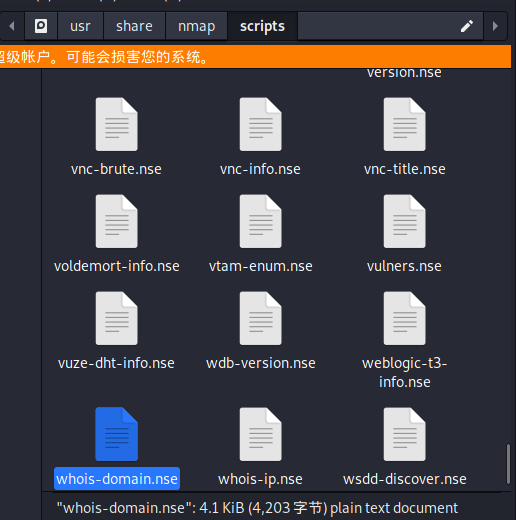The image size is (516, 520).
Task: Click the vnc-info.nse file name
Action: coord(260,169)
